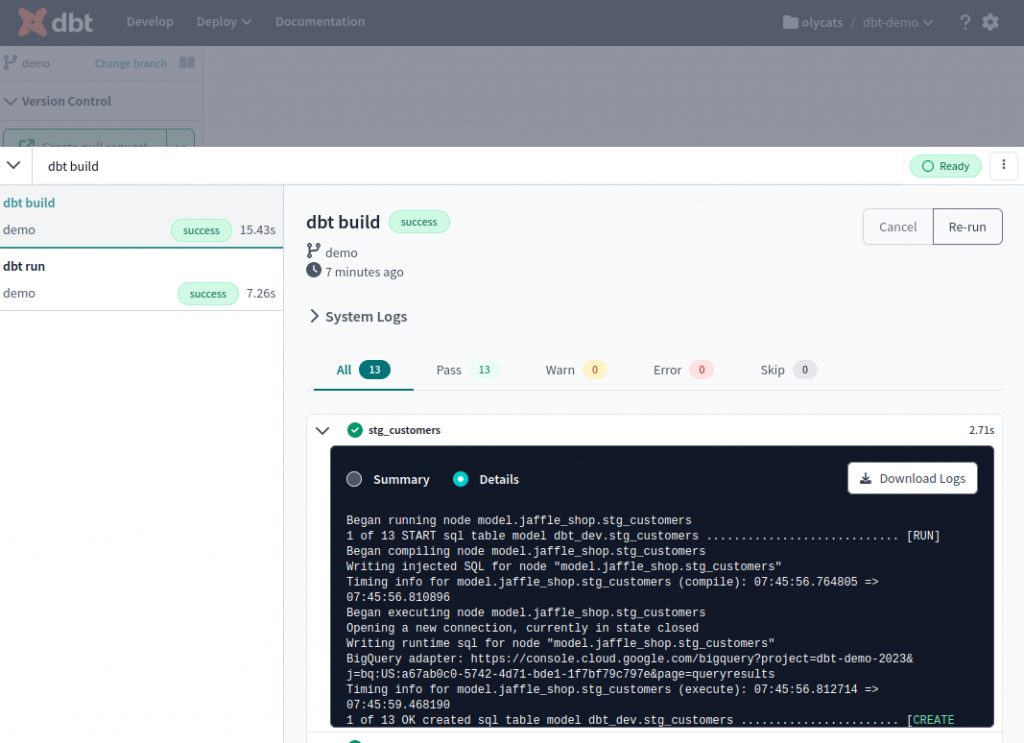Screen dimensions: 1024x743
Task: Click the 2.71s timing for stg_customers
Action: pyautogui.click(x=982, y=430)
